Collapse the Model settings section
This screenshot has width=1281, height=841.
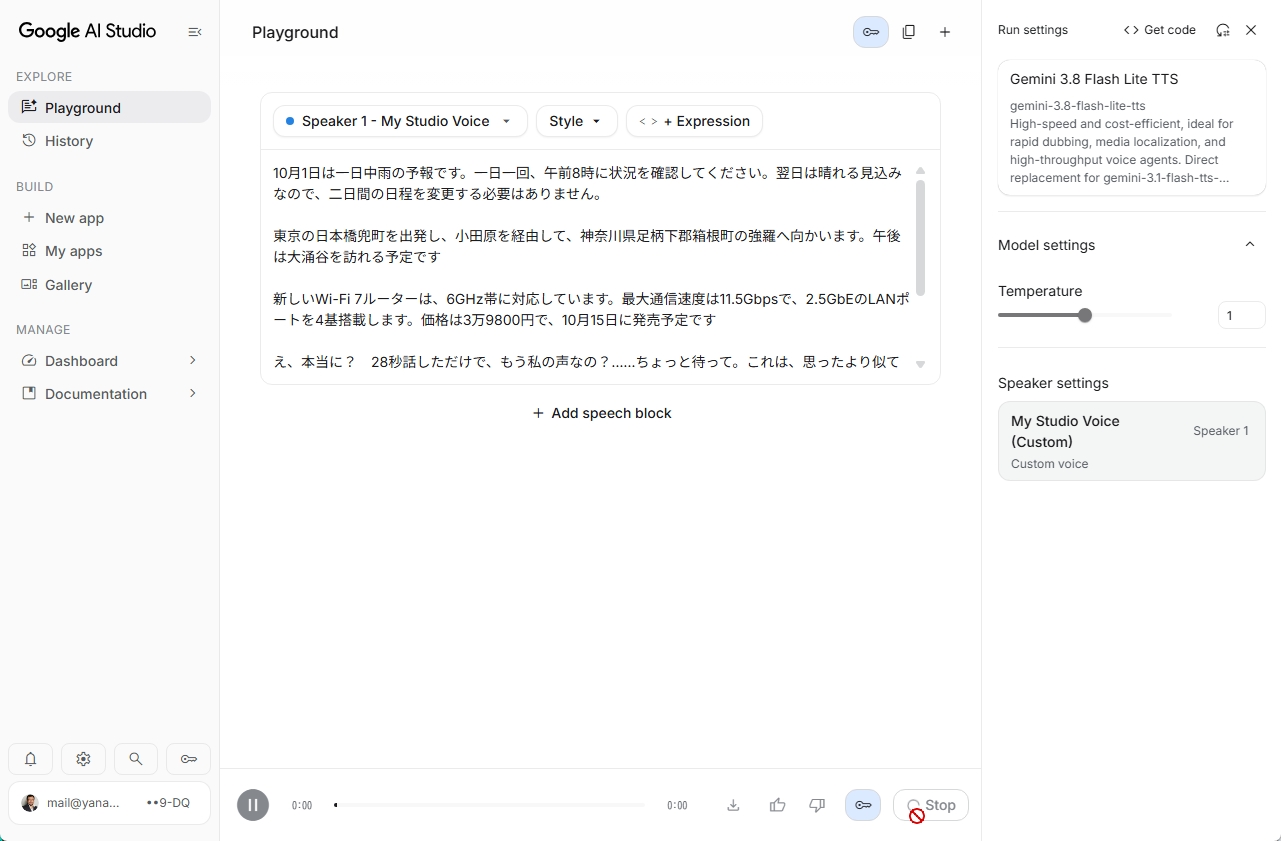pos(1249,245)
